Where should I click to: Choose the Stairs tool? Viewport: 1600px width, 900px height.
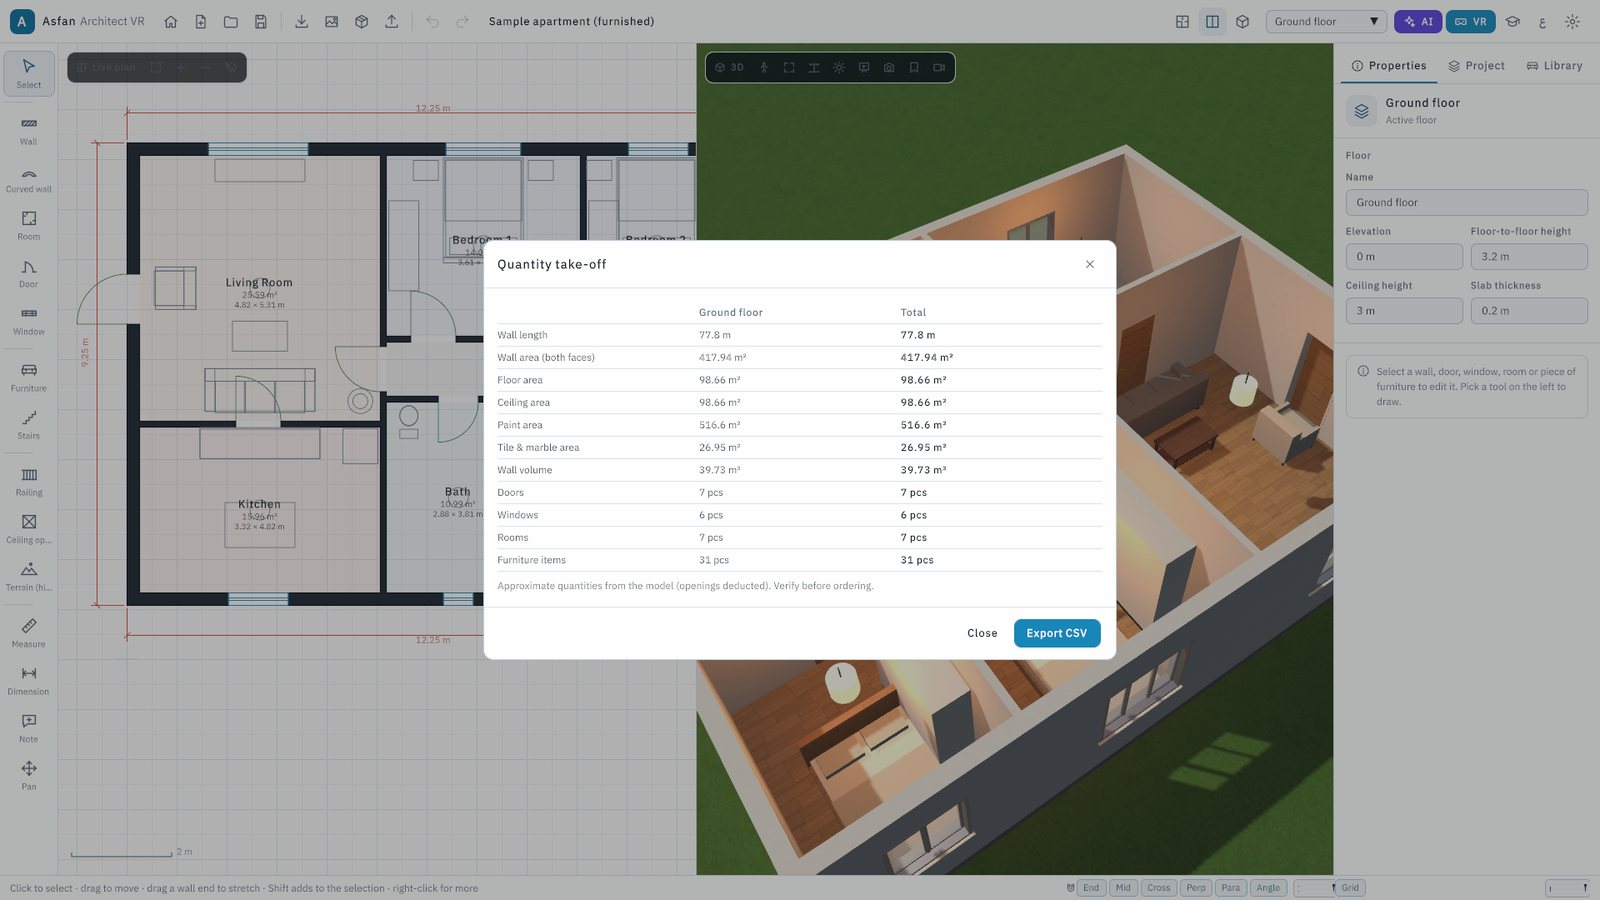(x=29, y=424)
